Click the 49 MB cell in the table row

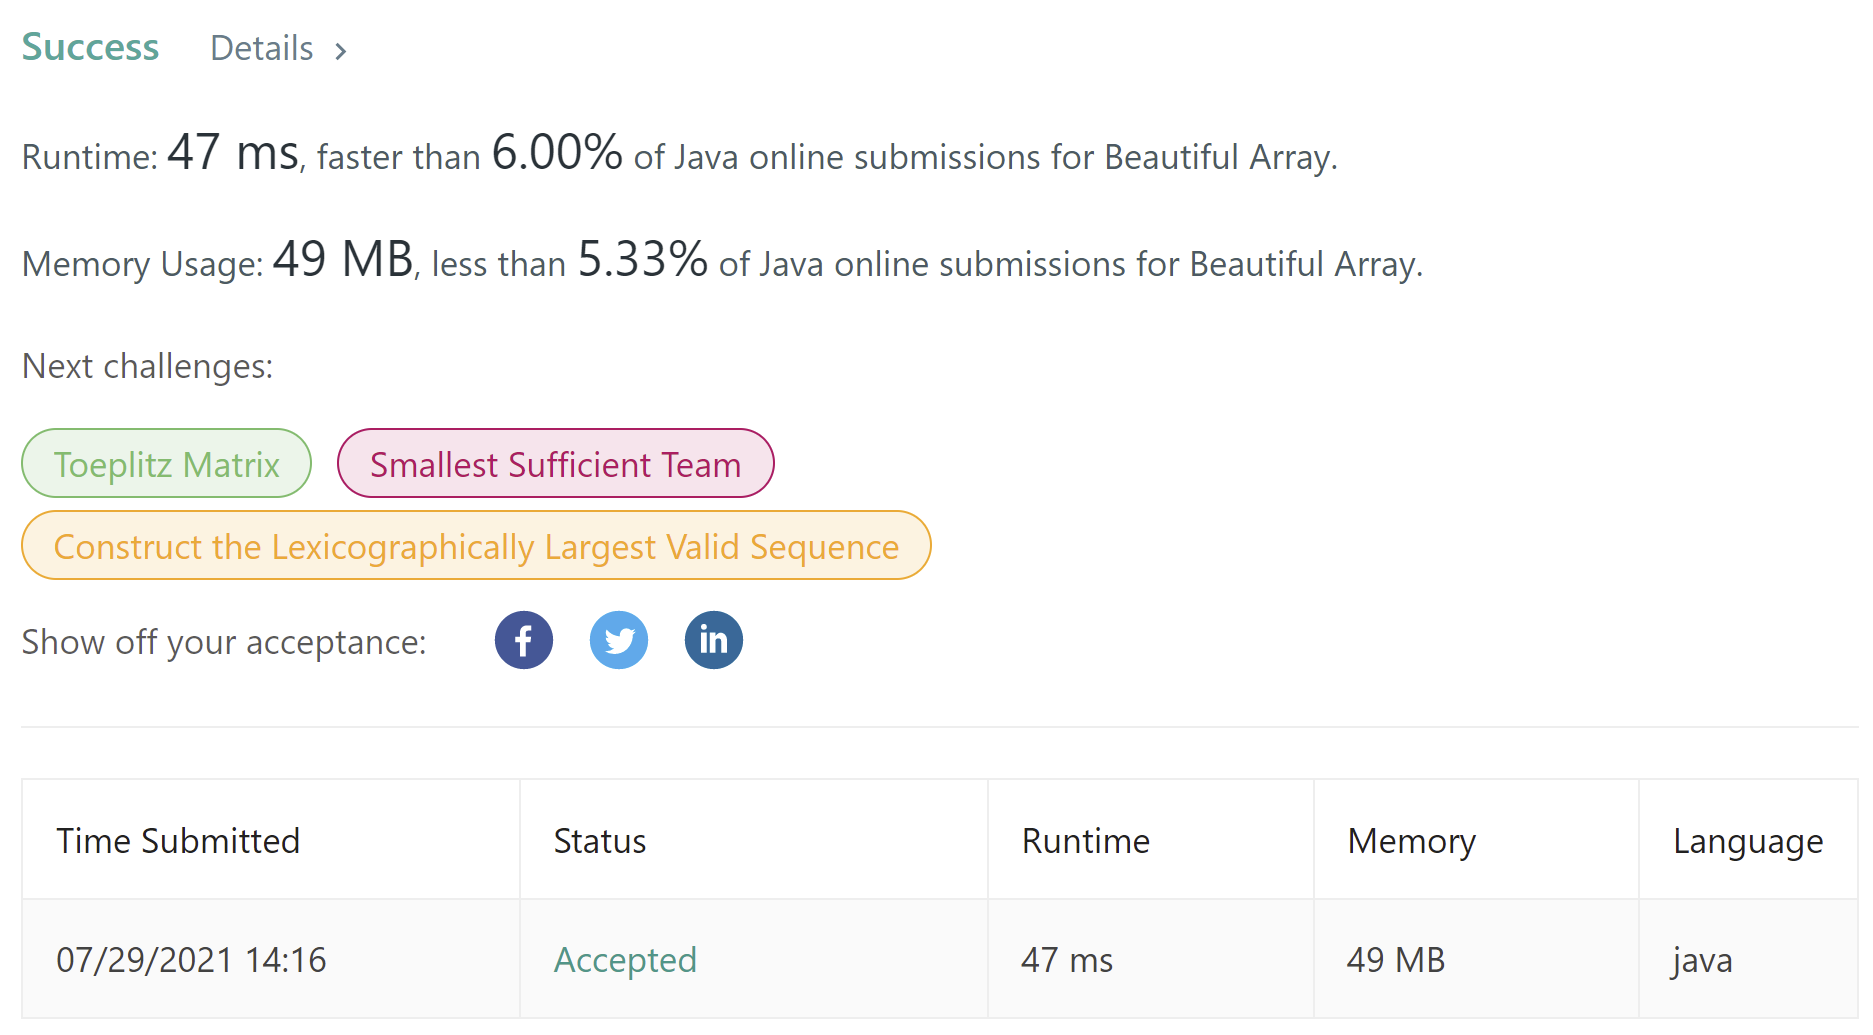1396,960
